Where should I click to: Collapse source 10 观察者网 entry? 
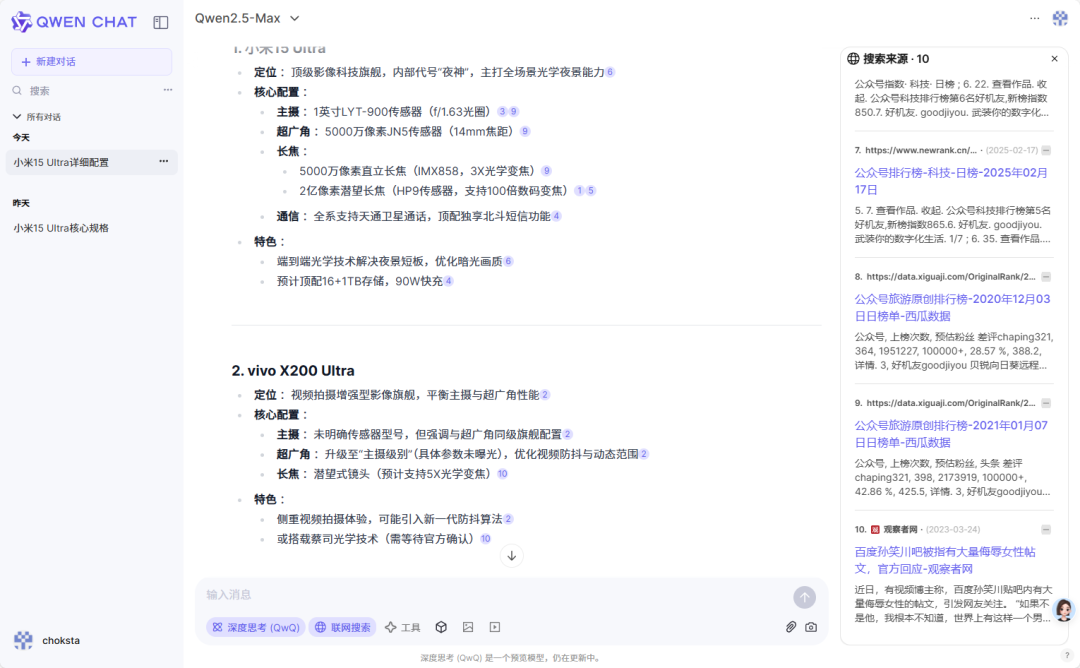(x=1046, y=530)
